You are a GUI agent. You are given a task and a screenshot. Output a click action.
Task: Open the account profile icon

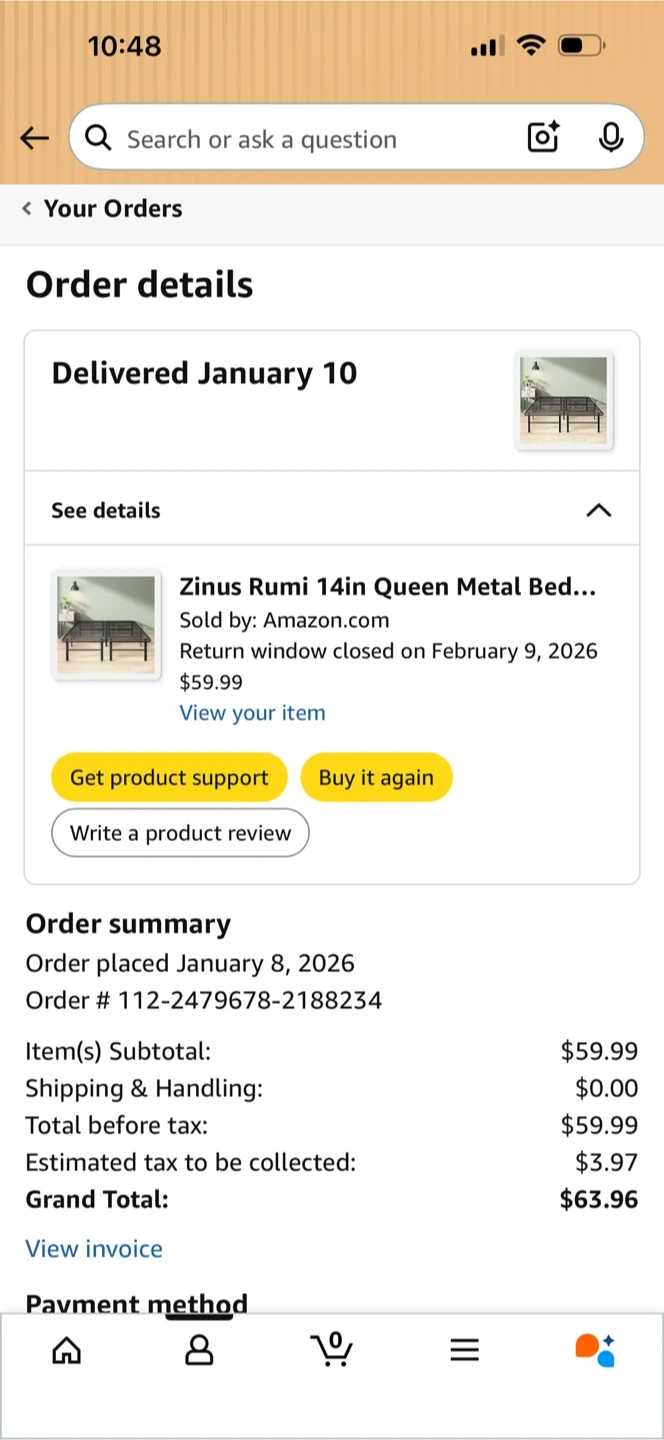[200, 1351]
